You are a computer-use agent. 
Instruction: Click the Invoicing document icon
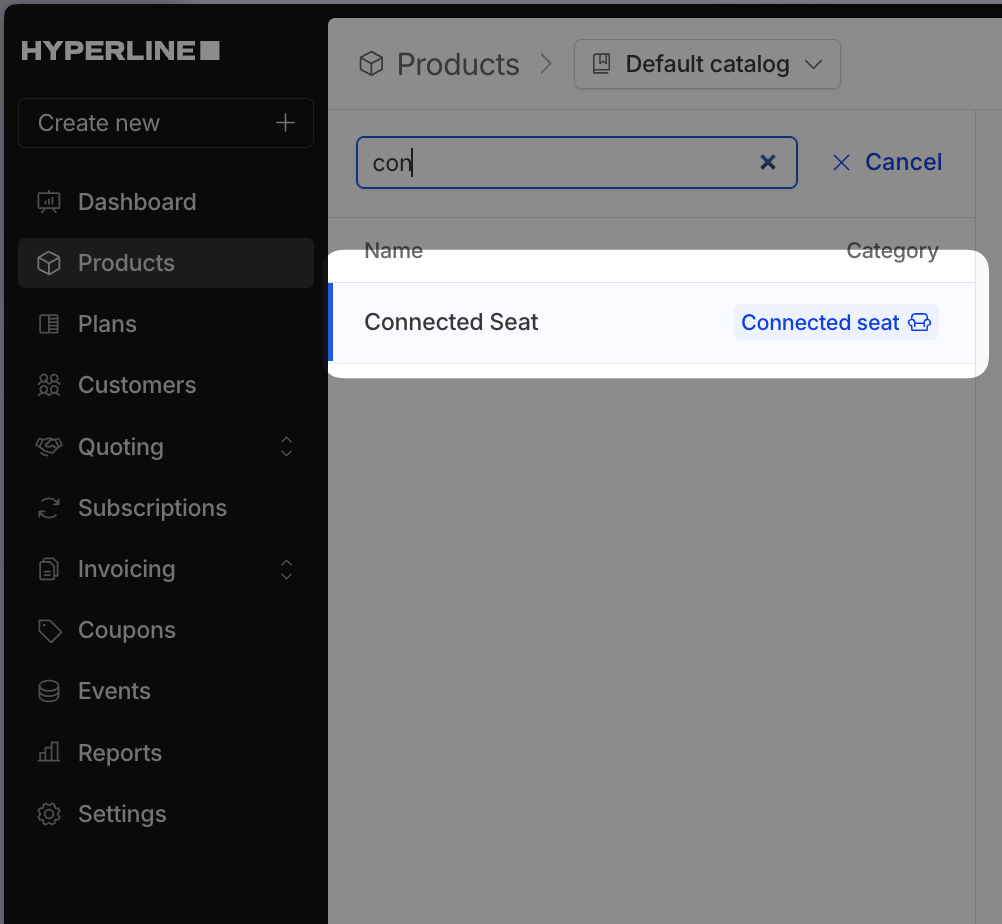tap(49, 569)
